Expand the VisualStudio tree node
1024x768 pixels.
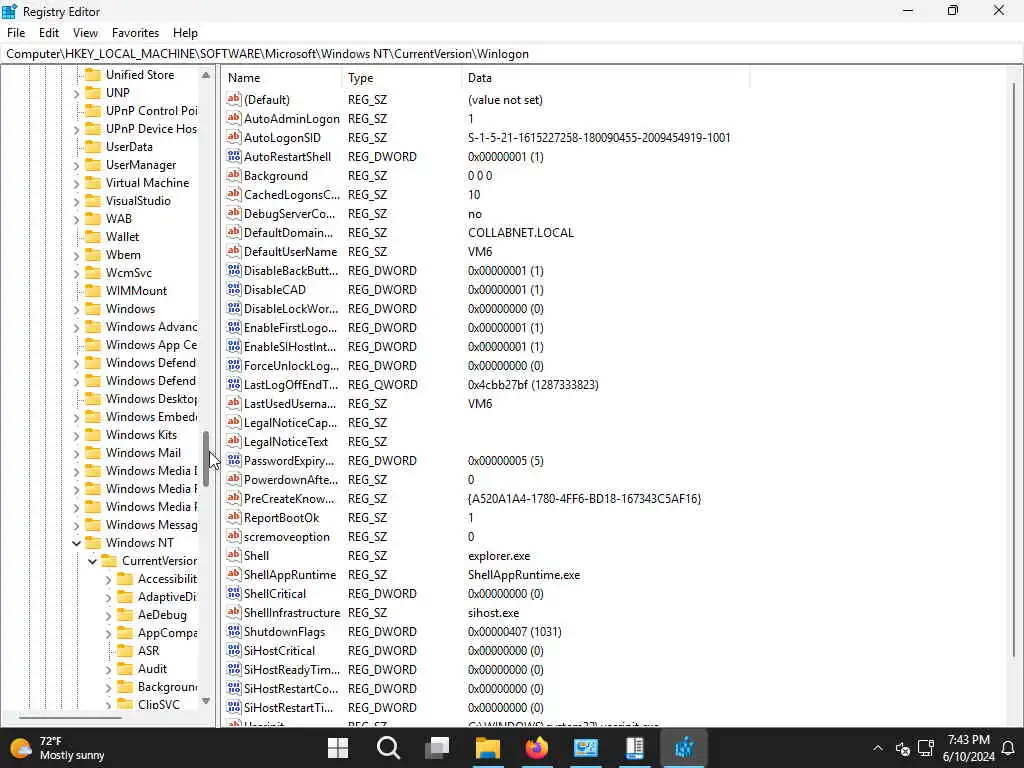tap(76, 201)
